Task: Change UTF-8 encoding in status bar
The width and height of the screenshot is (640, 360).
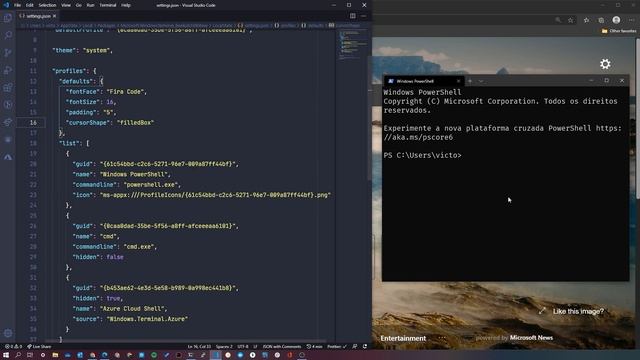Action: pyautogui.click(x=243, y=347)
